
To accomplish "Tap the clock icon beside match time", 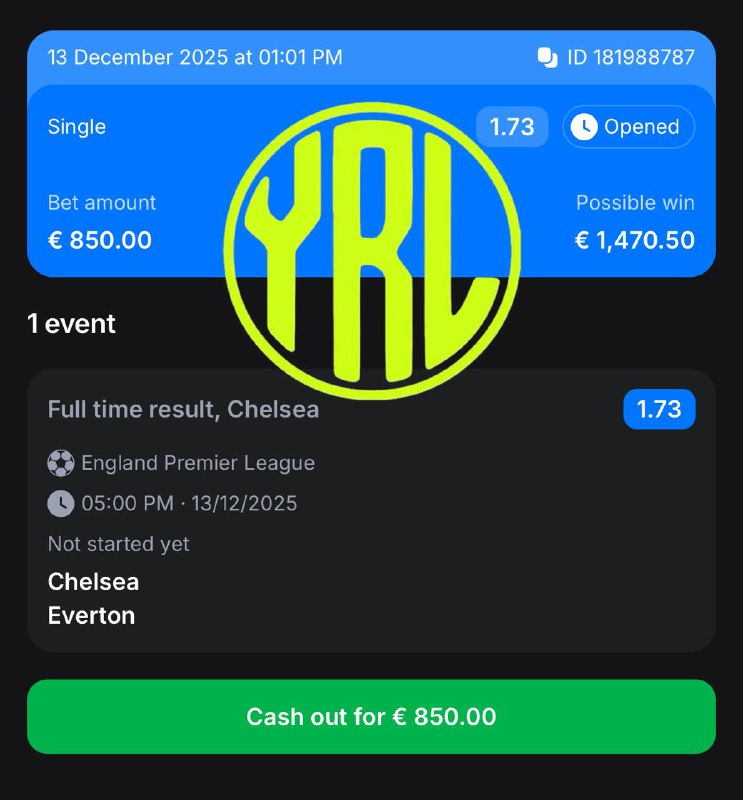I will (x=61, y=504).
